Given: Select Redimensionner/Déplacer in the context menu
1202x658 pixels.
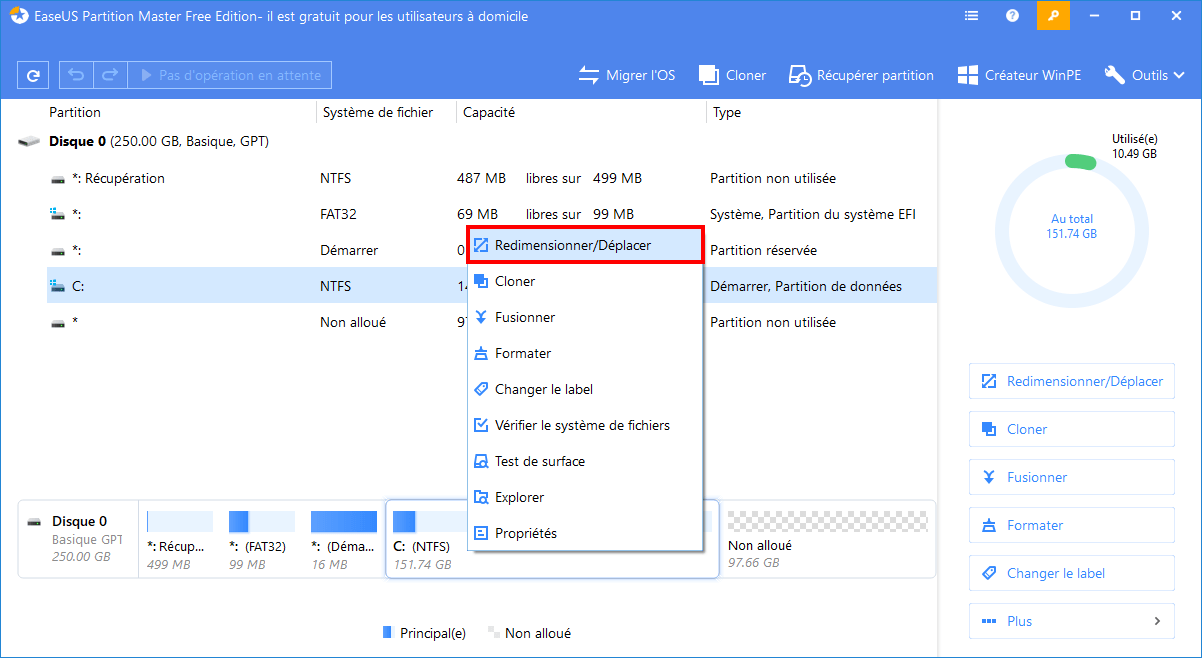Looking at the screenshot, I should tap(585, 245).
